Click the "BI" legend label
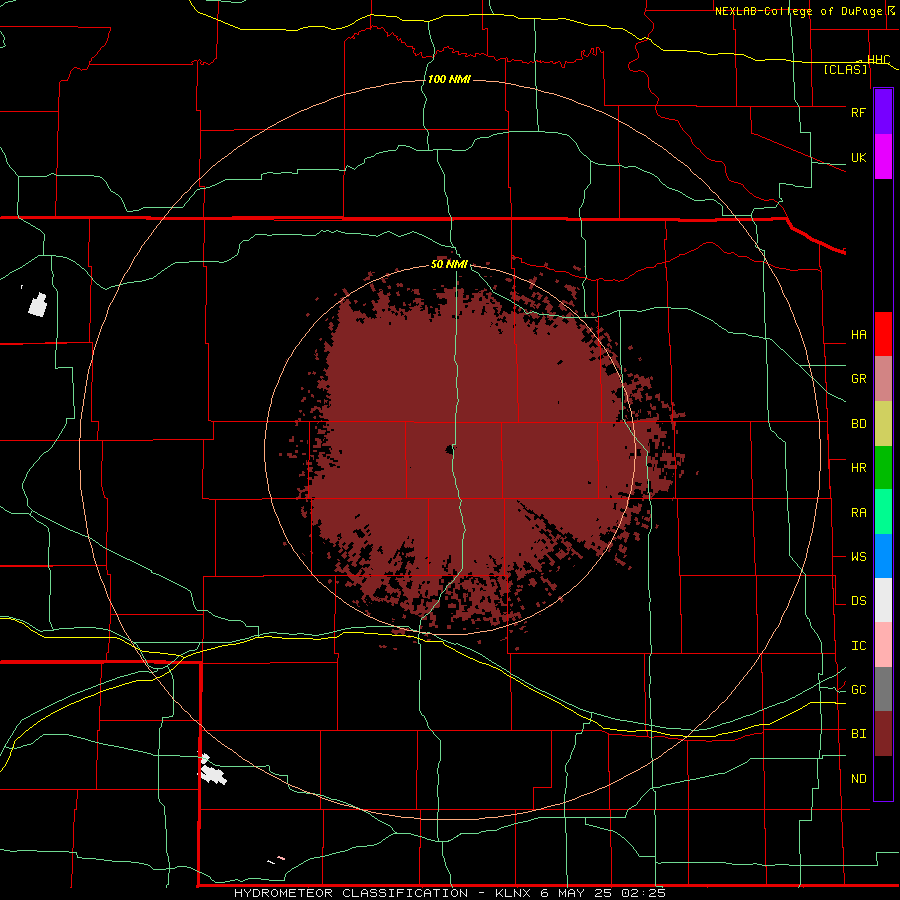The height and width of the screenshot is (900, 900). point(858,734)
